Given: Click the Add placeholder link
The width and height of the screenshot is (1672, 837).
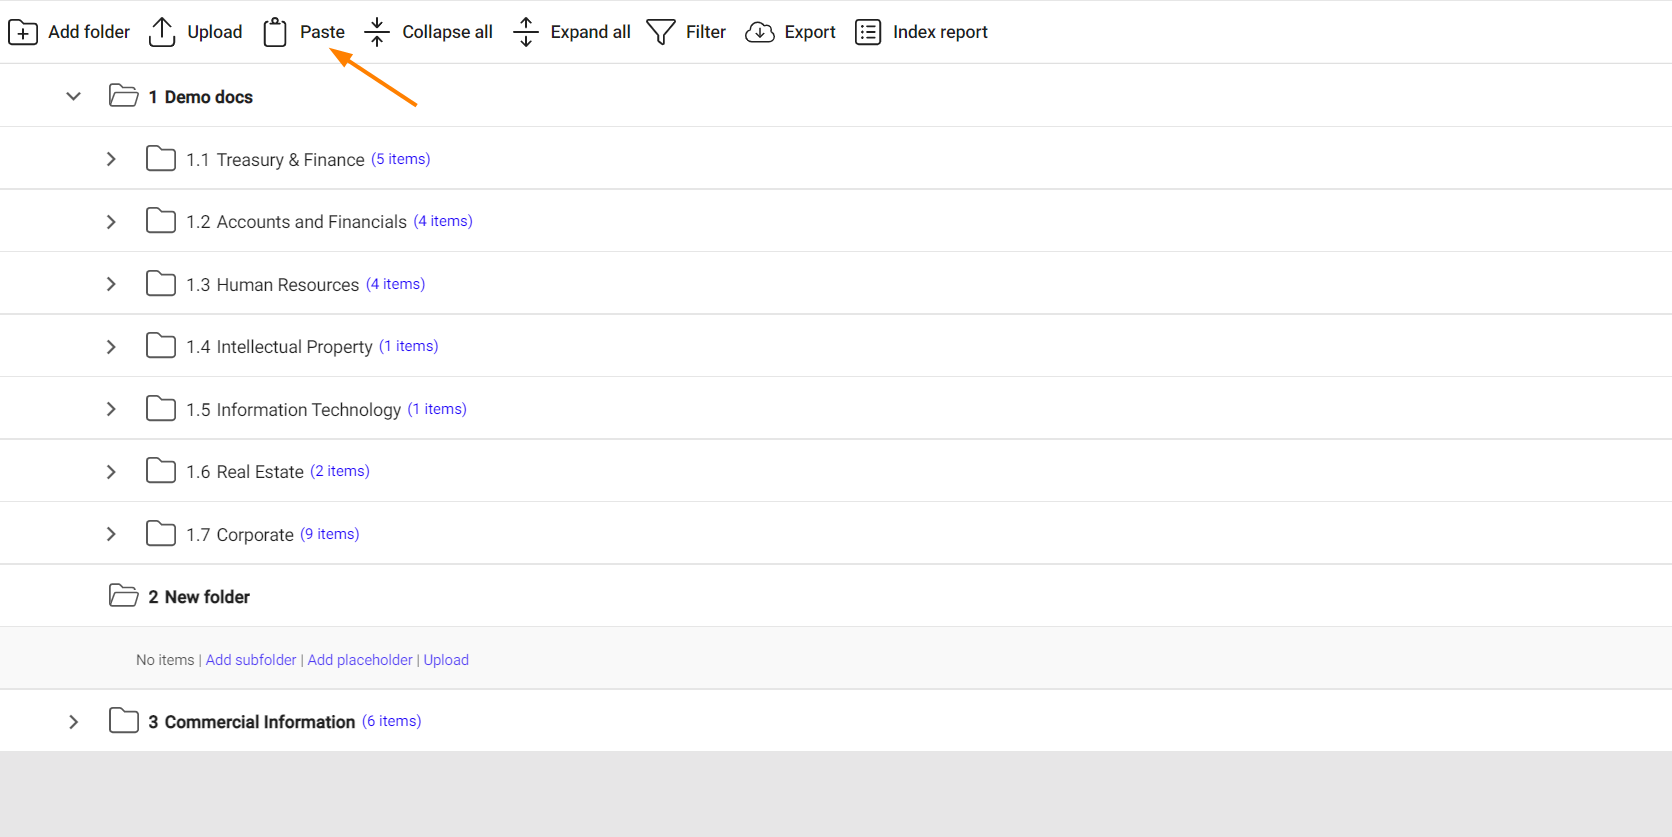Looking at the screenshot, I should point(360,660).
